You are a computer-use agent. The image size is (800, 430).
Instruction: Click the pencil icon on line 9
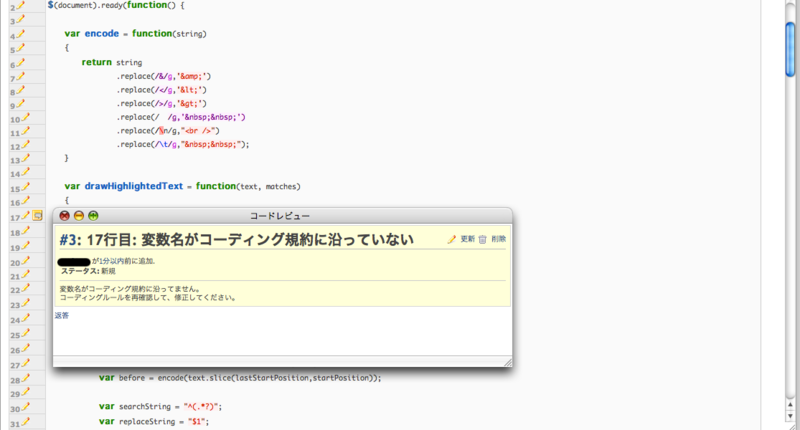coord(20,104)
